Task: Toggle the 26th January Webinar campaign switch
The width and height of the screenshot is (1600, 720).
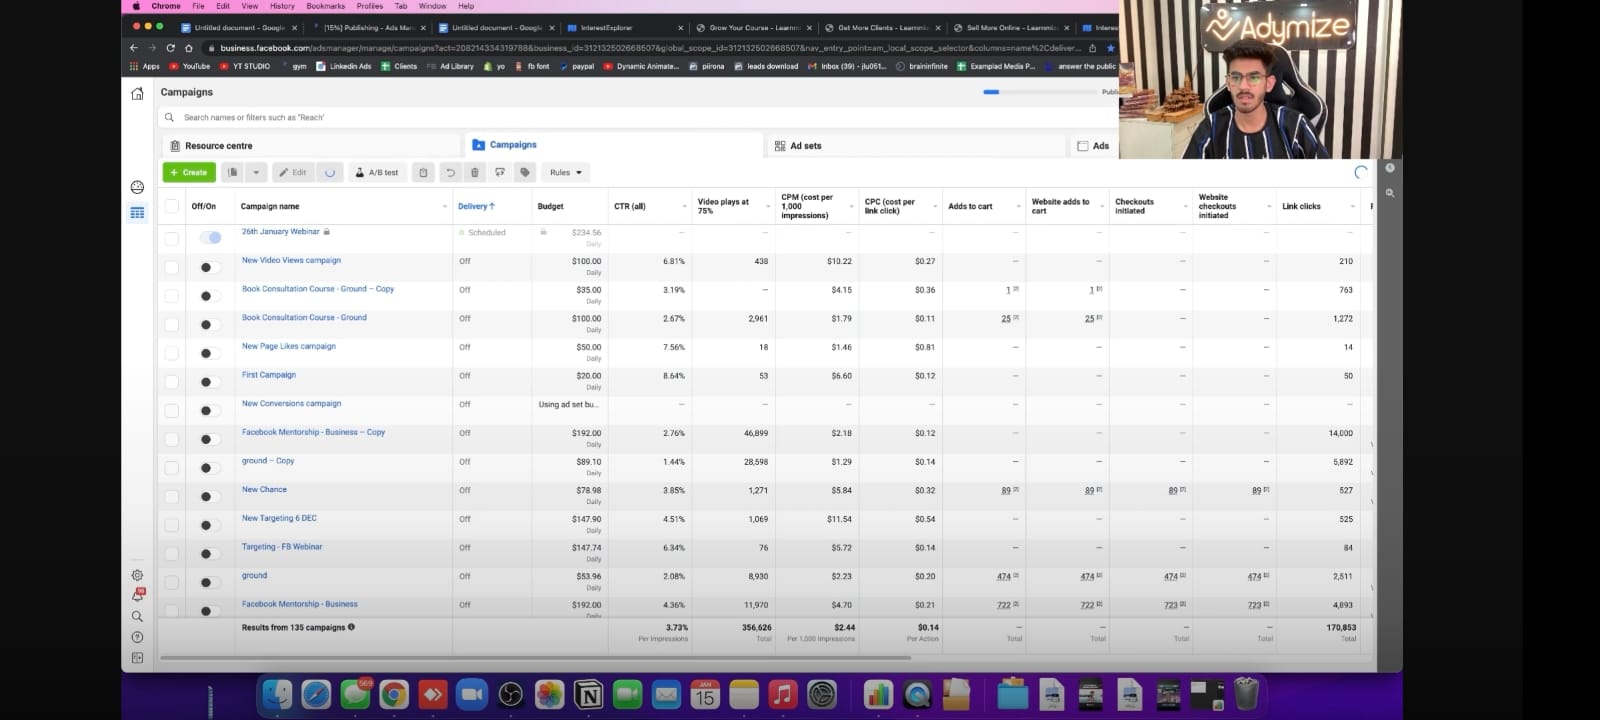Action: pos(210,237)
